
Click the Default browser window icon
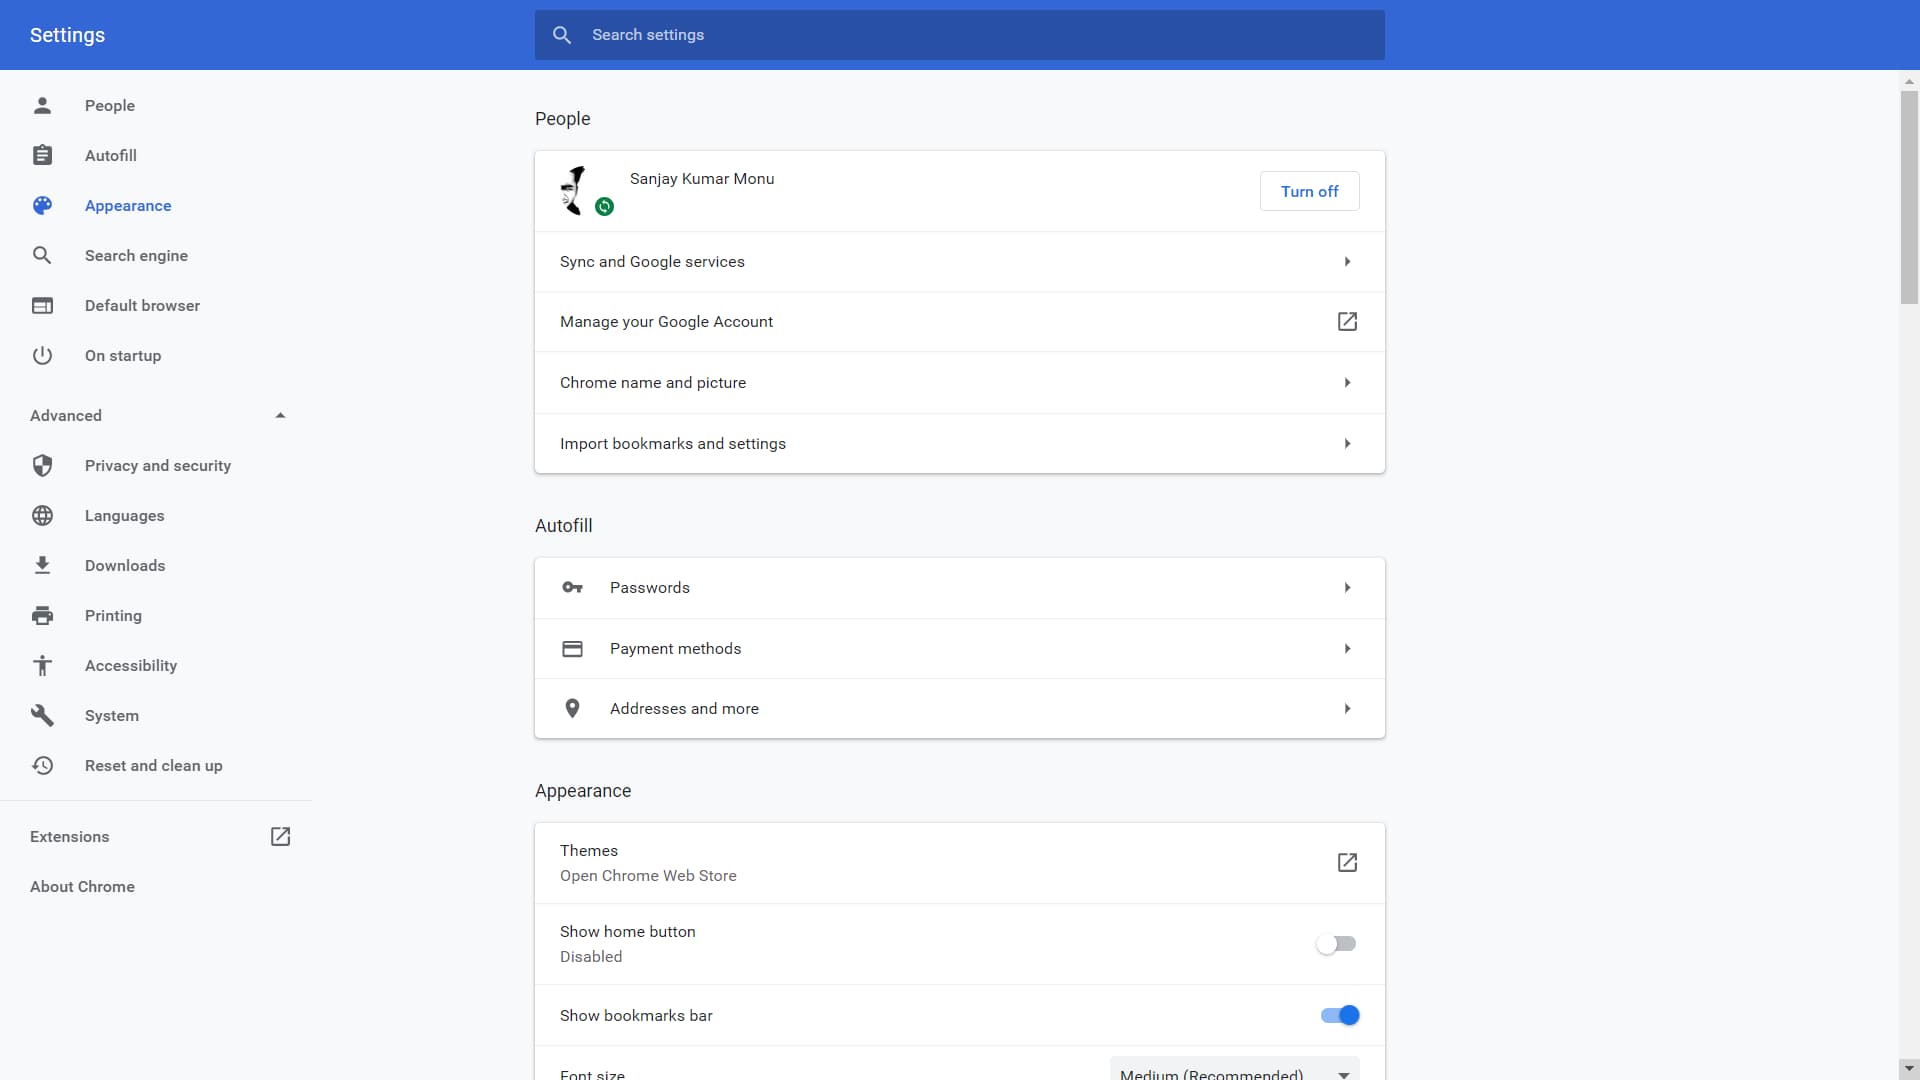(42, 305)
